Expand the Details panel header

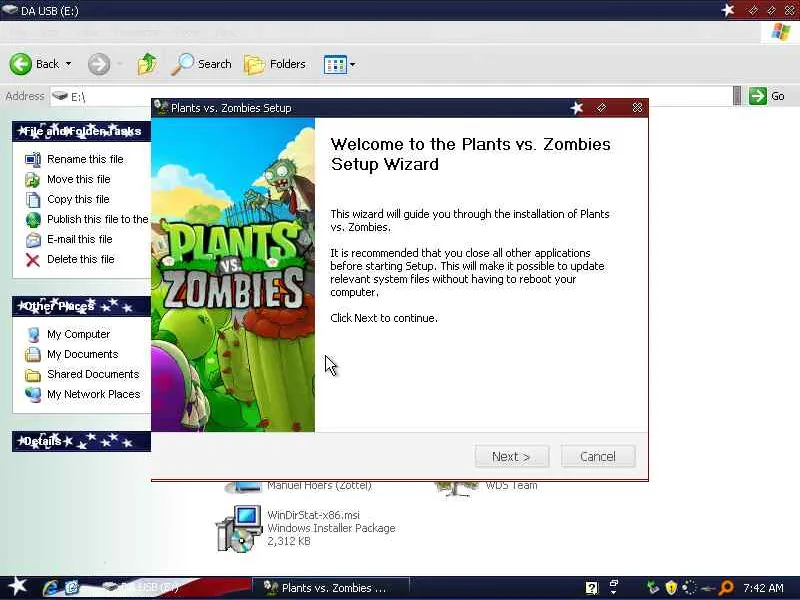pos(82,441)
